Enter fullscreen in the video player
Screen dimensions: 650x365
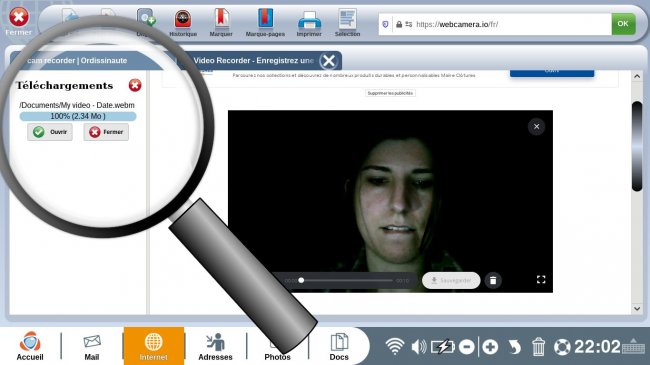pos(541,280)
